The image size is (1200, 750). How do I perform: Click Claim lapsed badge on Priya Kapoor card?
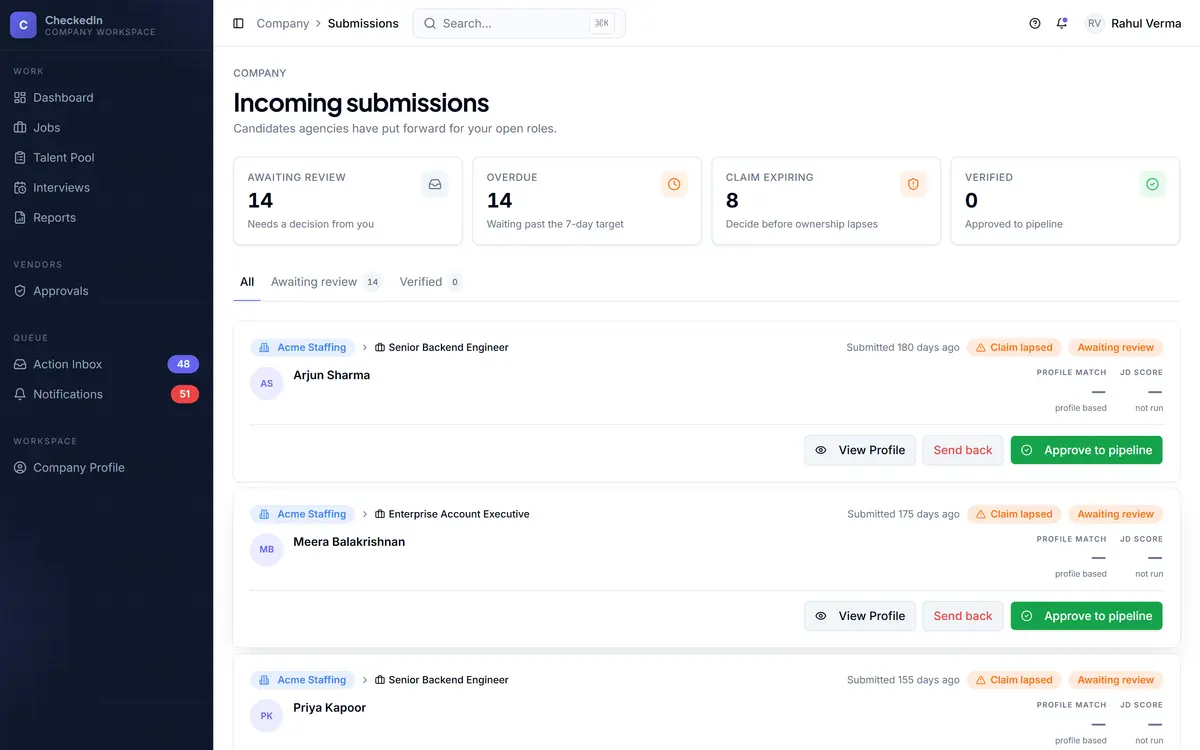point(1014,680)
